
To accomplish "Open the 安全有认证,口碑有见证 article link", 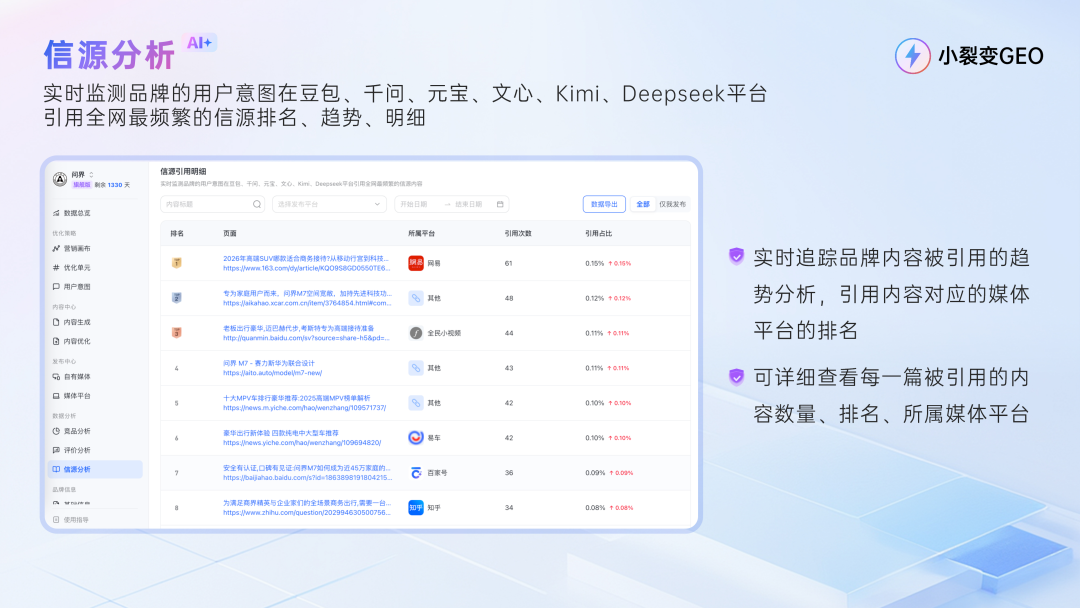I will (x=307, y=468).
